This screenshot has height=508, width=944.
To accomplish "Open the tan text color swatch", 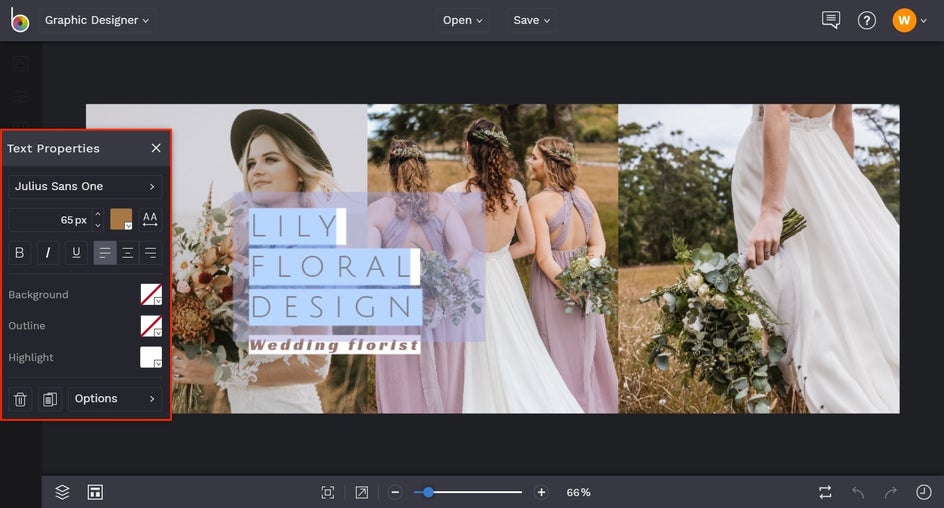I will tap(121, 219).
